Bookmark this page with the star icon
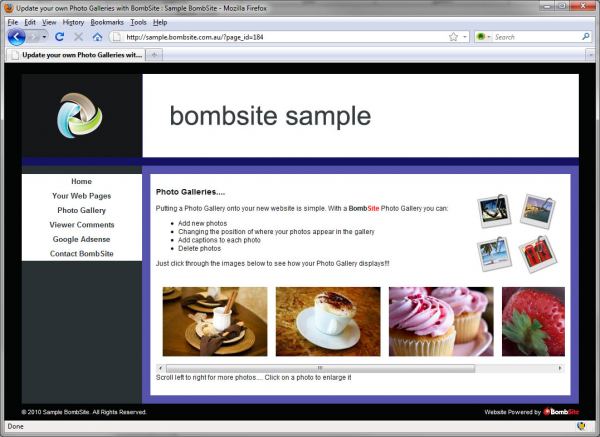600x437 pixels. 453,37
